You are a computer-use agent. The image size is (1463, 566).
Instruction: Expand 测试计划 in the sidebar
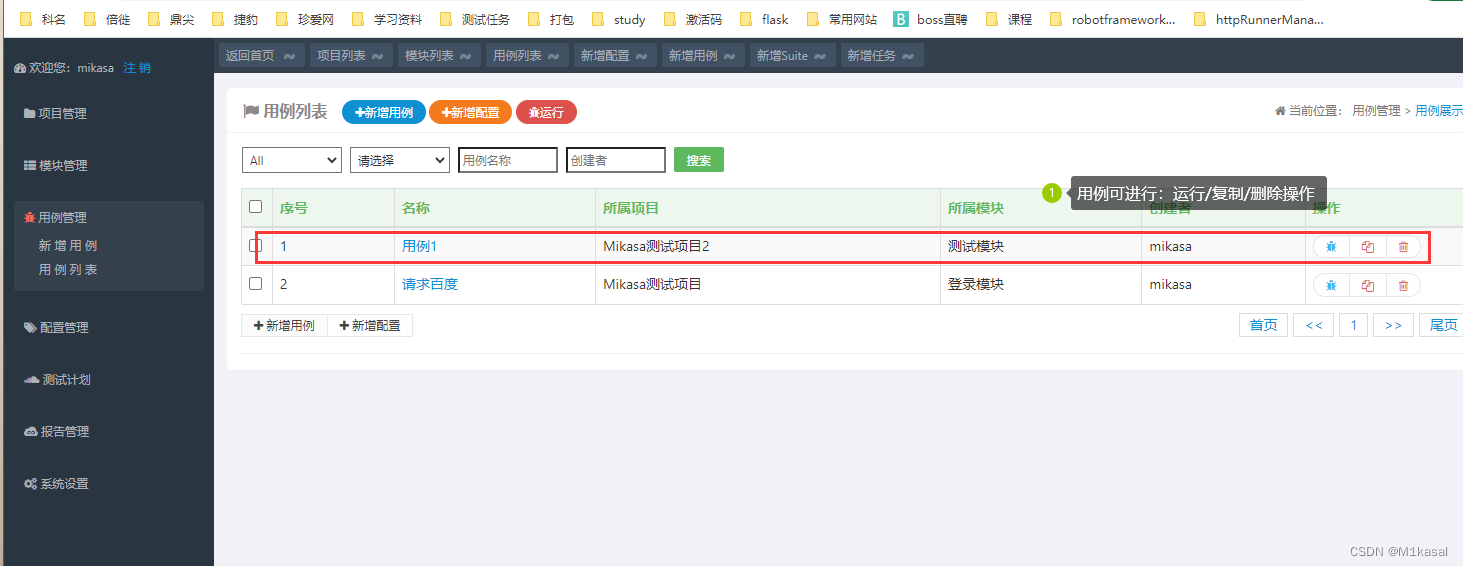(x=58, y=380)
